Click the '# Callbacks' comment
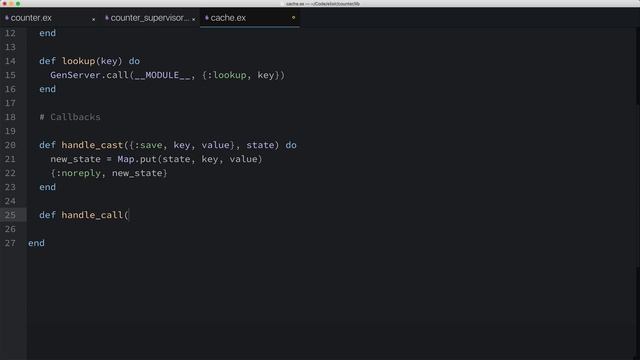This screenshot has width=640, height=360. pyautogui.click(x=70, y=117)
